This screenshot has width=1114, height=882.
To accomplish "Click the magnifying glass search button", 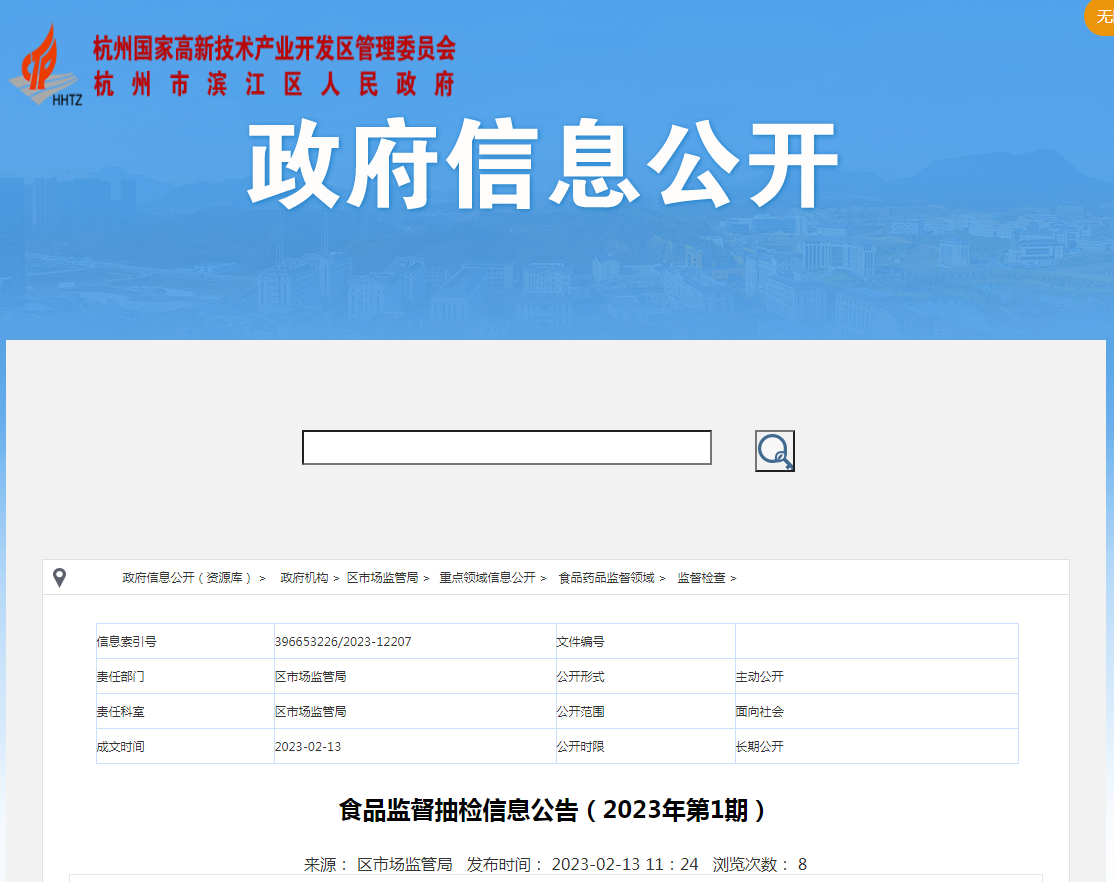I will coord(774,451).
